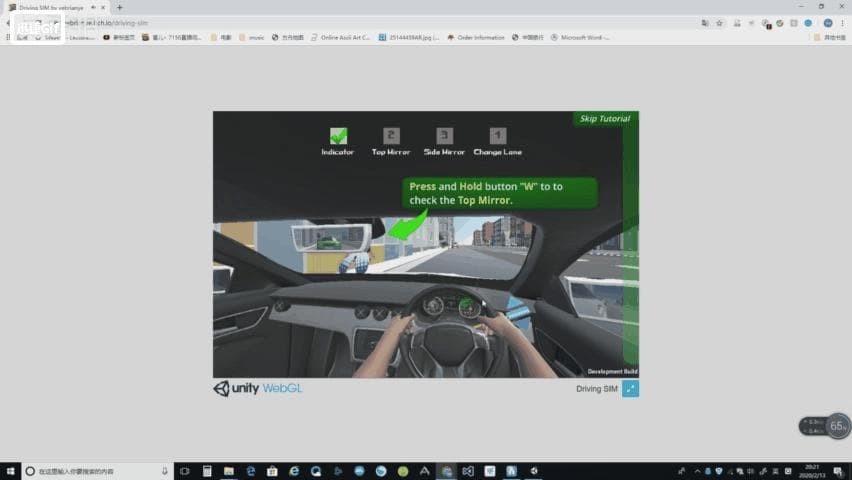Open Task View on the taskbar
The height and width of the screenshot is (480, 852).
click(x=185, y=471)
